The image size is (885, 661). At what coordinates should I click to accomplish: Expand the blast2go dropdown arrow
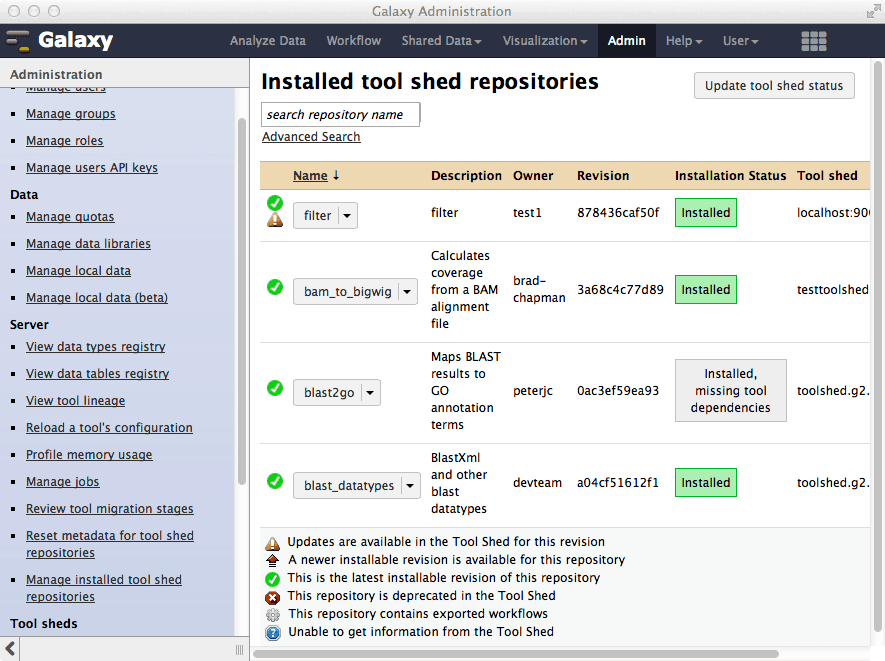370,394
